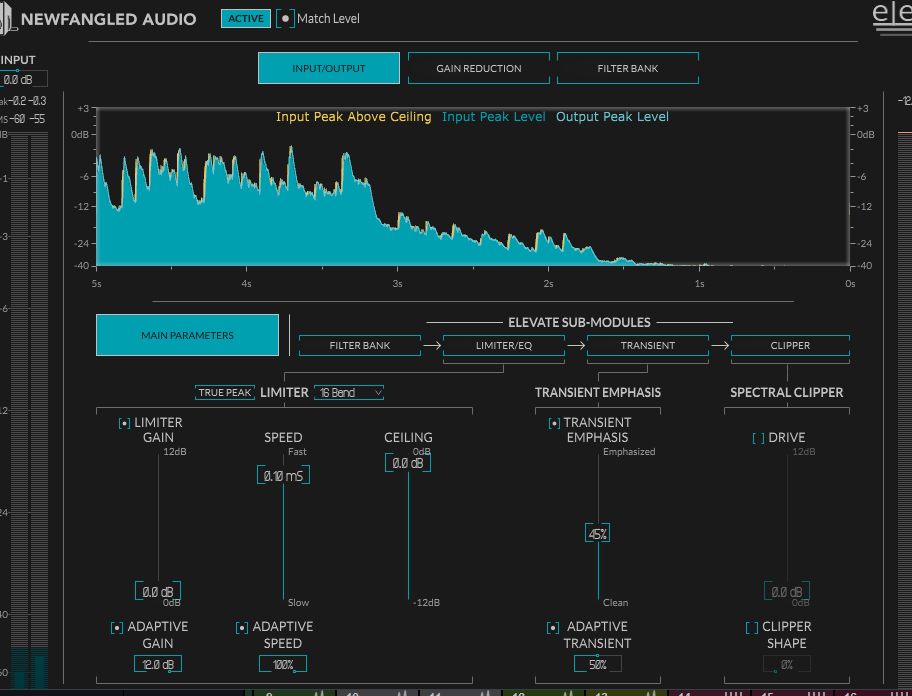Toggle the TRUE PEAK button
The height and width of the screenshot is (696, 912).
pyautogui.click(x=225, y=392)
